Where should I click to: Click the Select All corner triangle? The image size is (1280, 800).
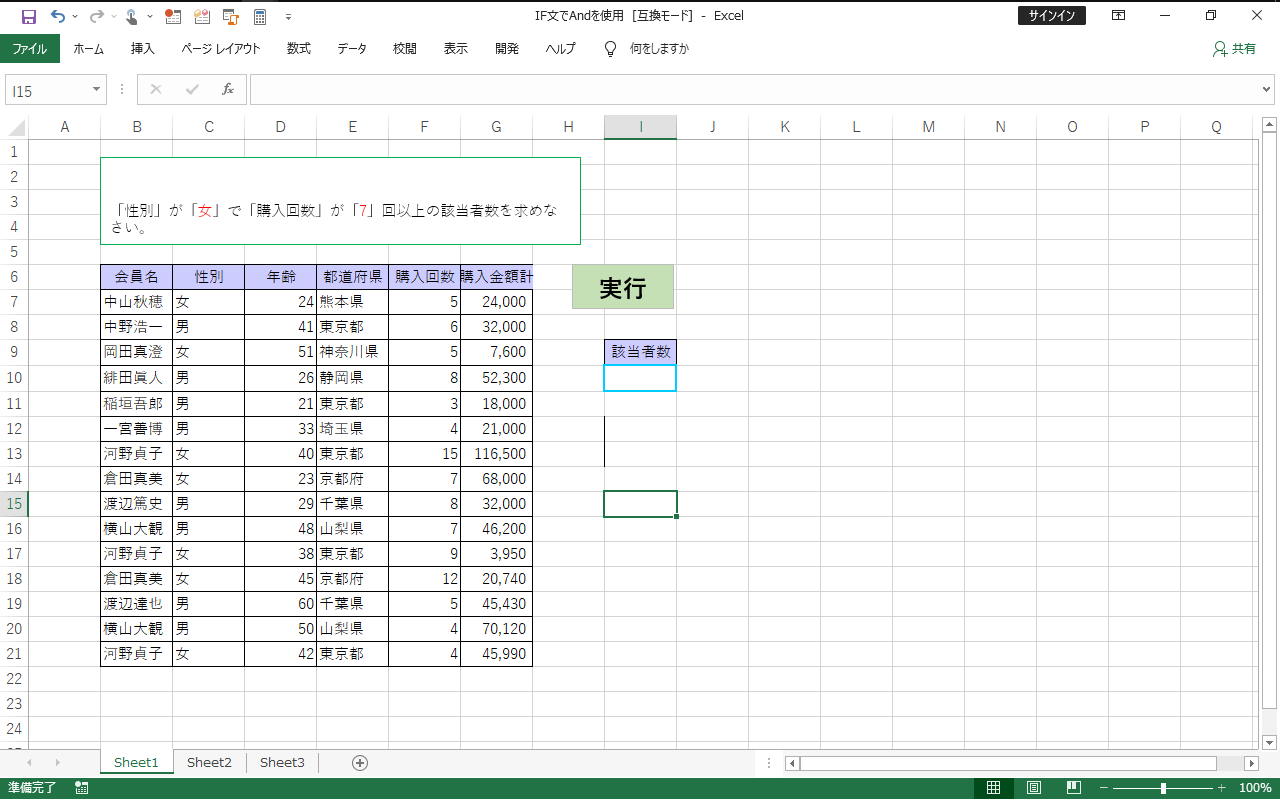pyautogui.click(x=15, y=127)
